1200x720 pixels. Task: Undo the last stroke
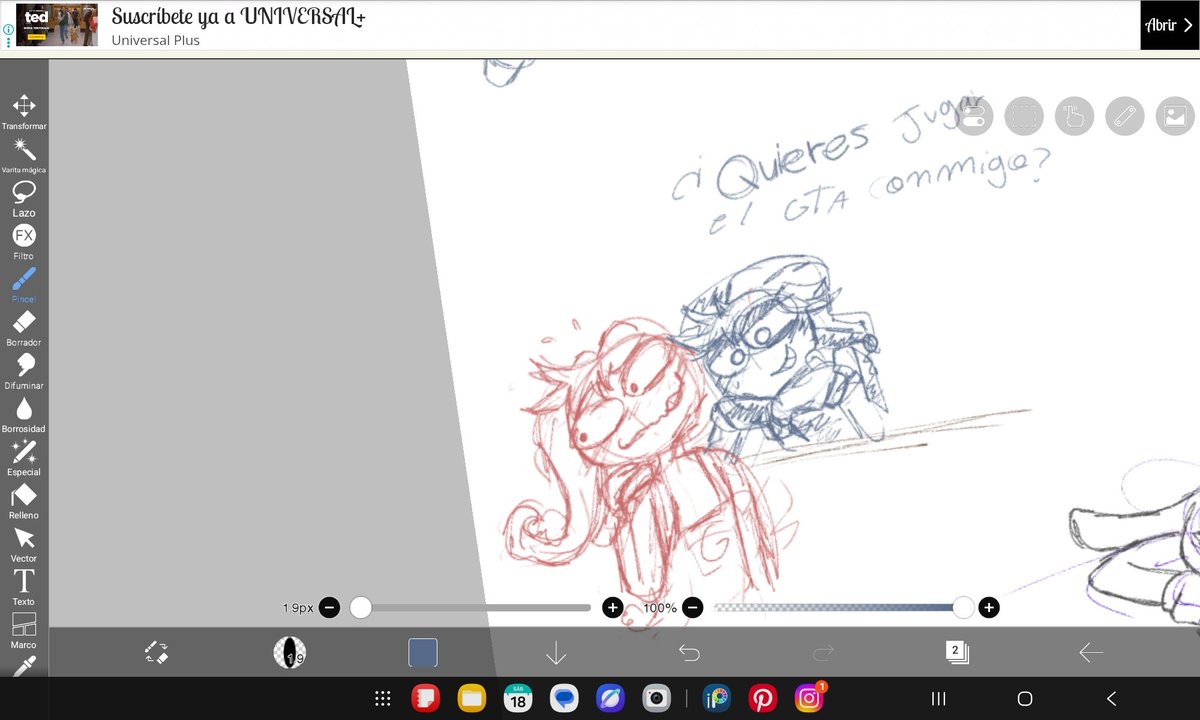click(689, 653)
